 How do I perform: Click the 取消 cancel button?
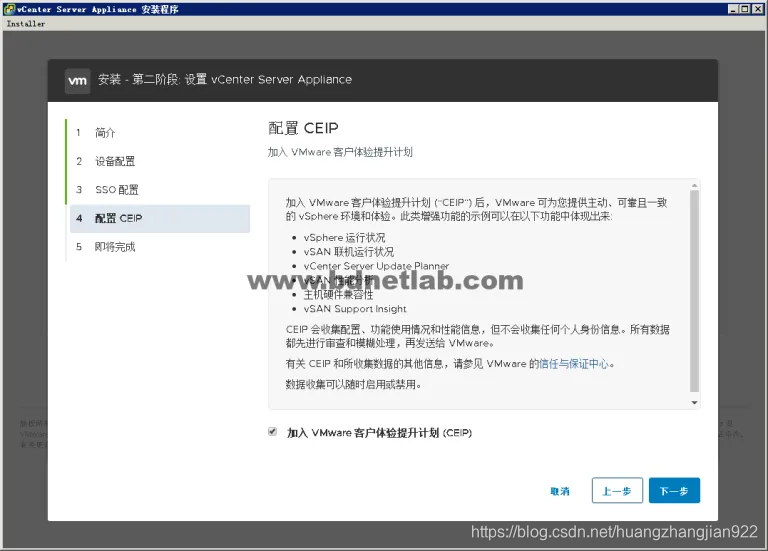pos(560,491)
